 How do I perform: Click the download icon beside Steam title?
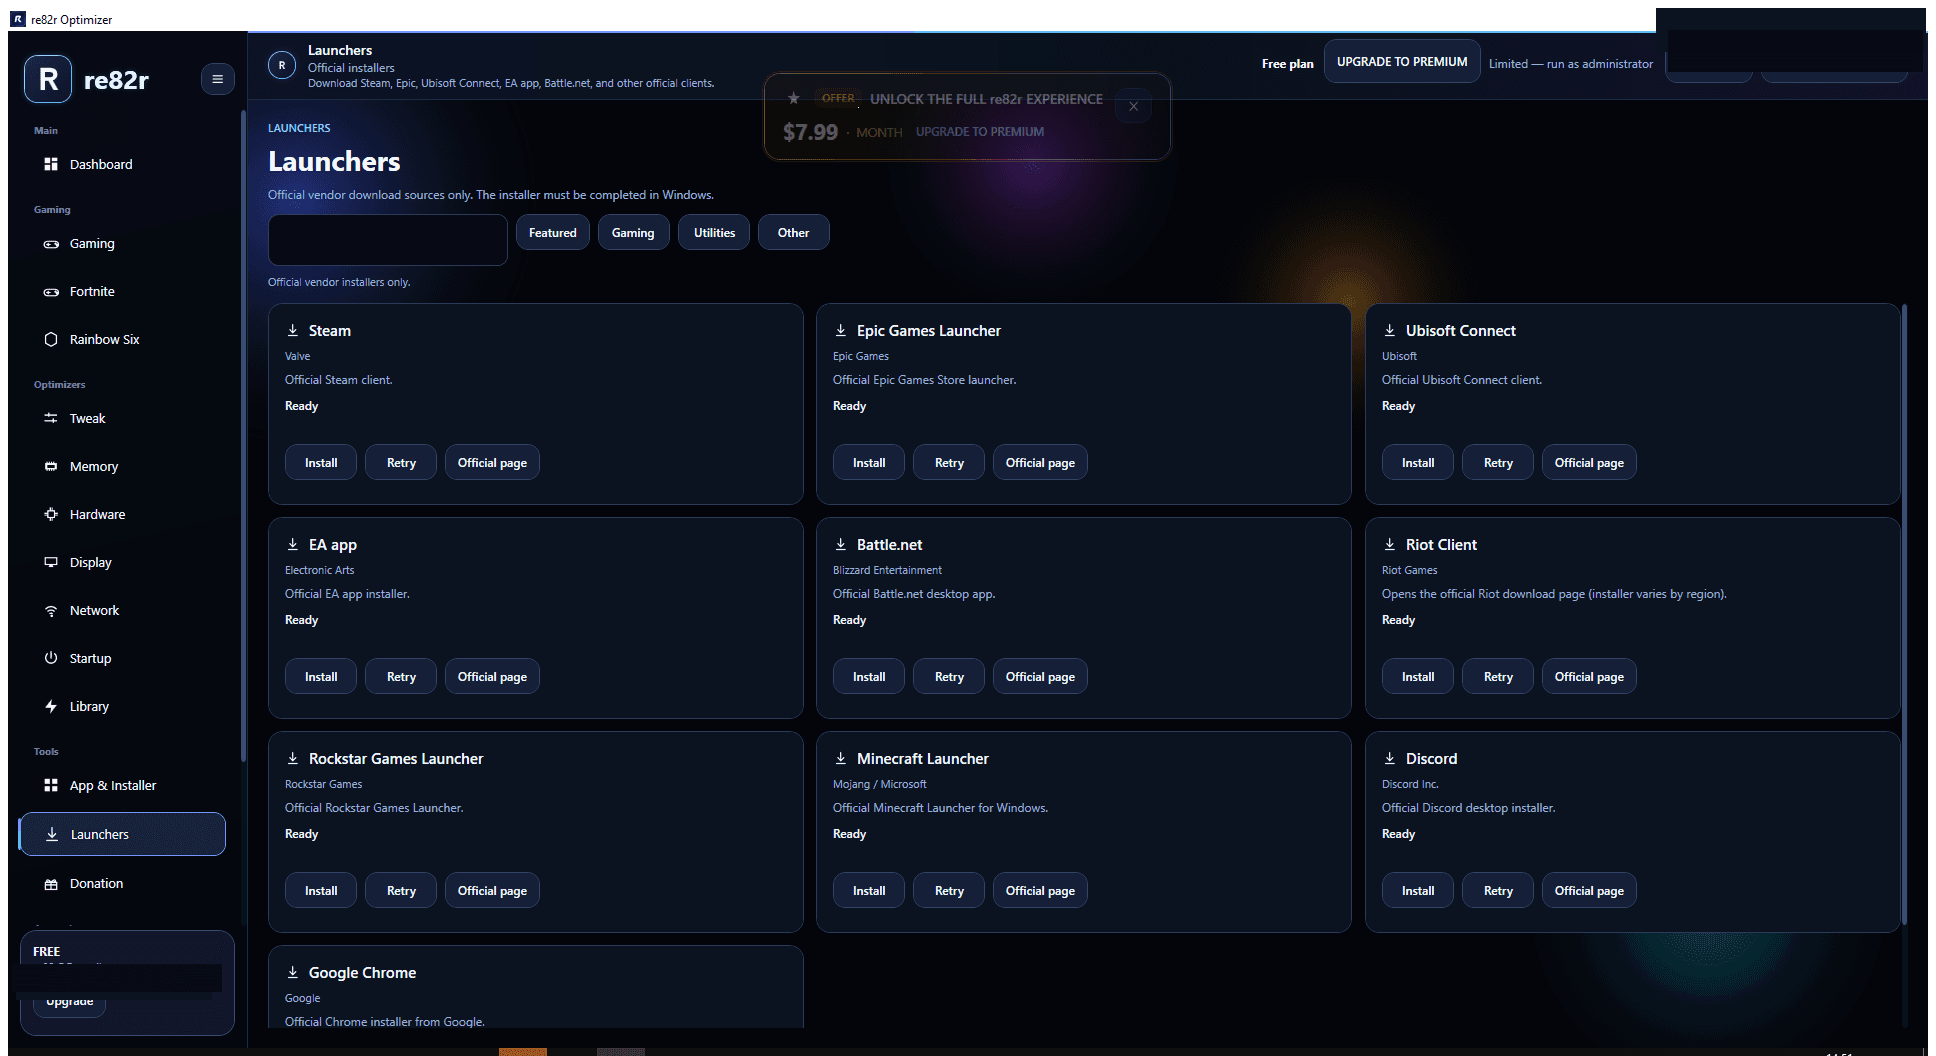point(293,330)
